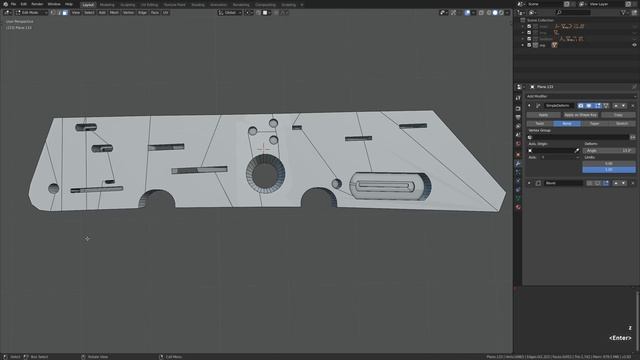This screenshot has height=360, width=640.
Task: Select solid viewport shading
Action: coord(495,13)
